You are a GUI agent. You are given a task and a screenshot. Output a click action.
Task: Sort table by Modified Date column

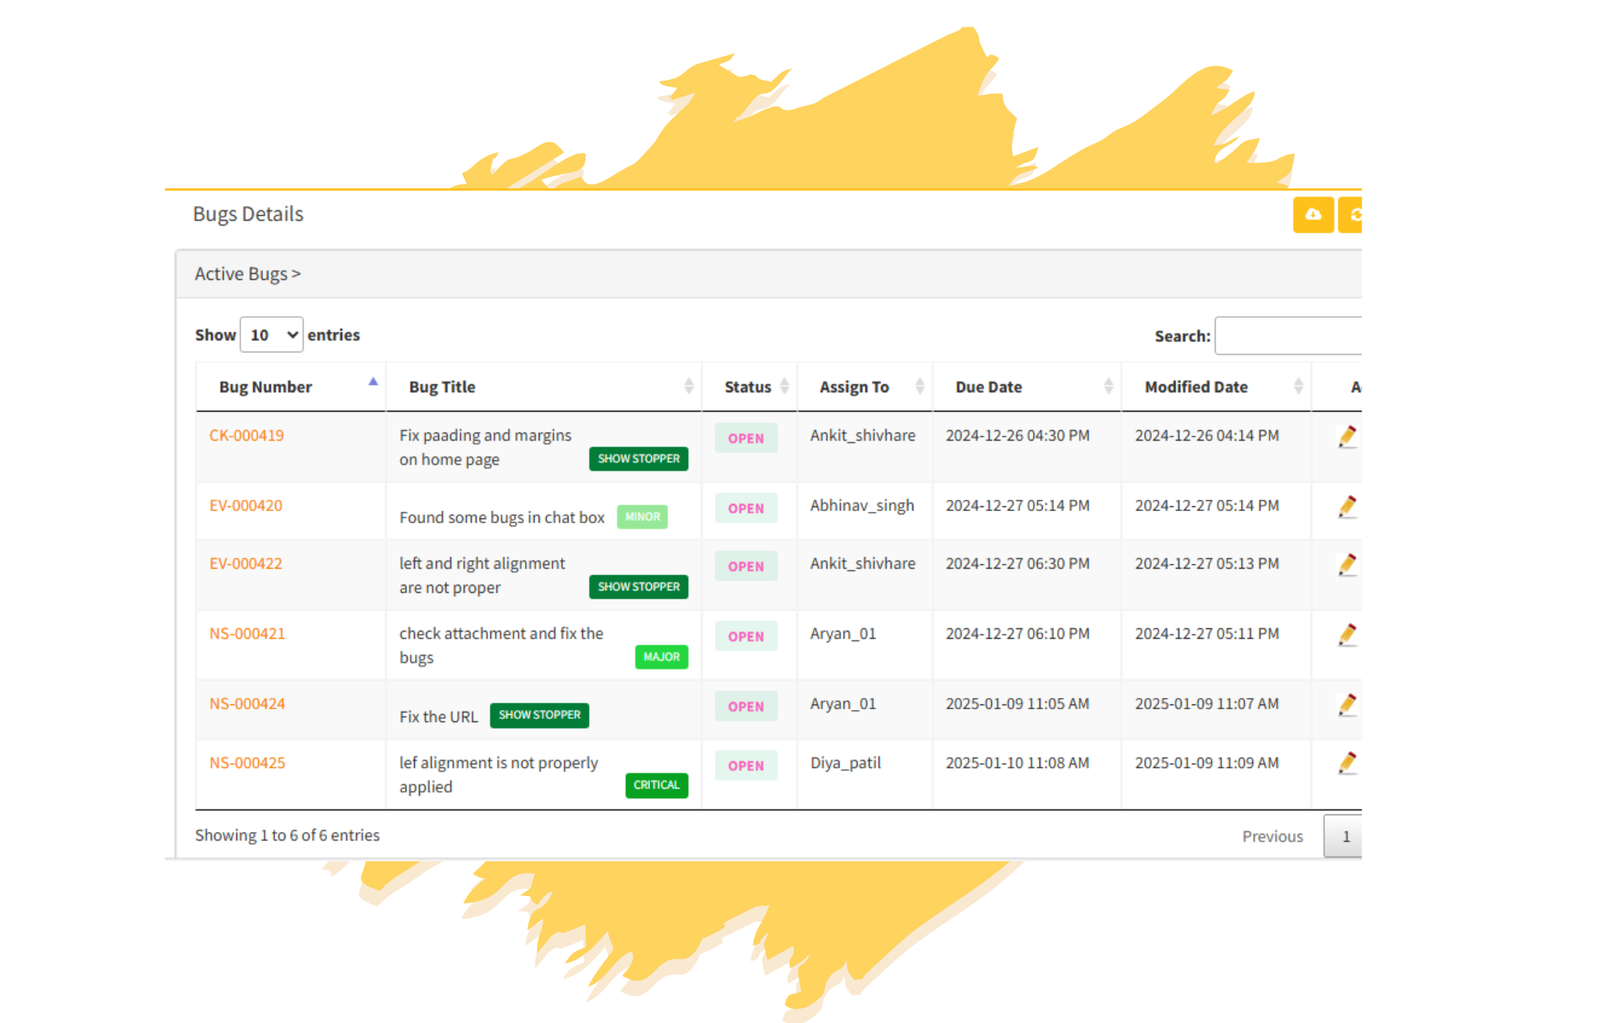(1196, 387)
